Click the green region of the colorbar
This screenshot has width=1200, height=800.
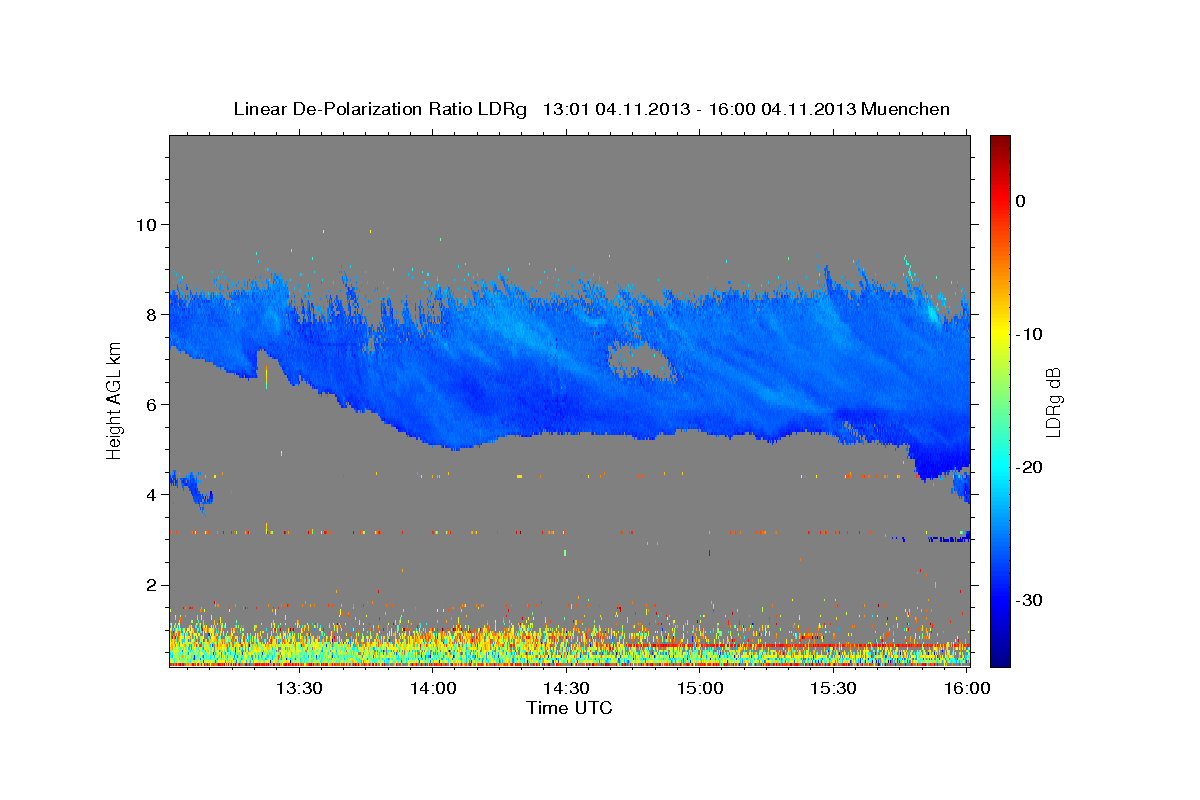[1000, 400]
